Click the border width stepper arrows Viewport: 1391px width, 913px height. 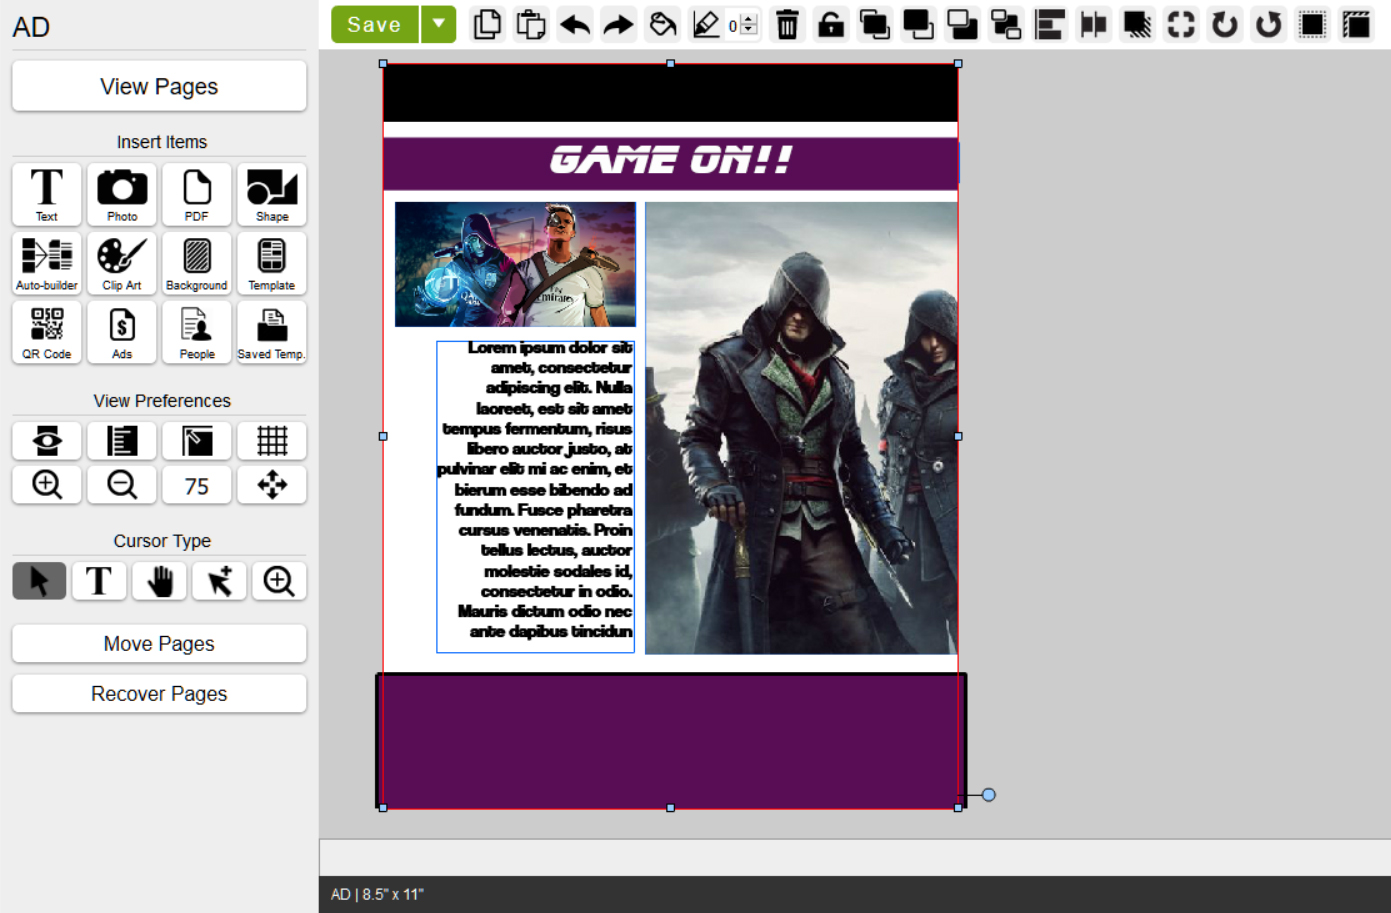coord(750,25)
